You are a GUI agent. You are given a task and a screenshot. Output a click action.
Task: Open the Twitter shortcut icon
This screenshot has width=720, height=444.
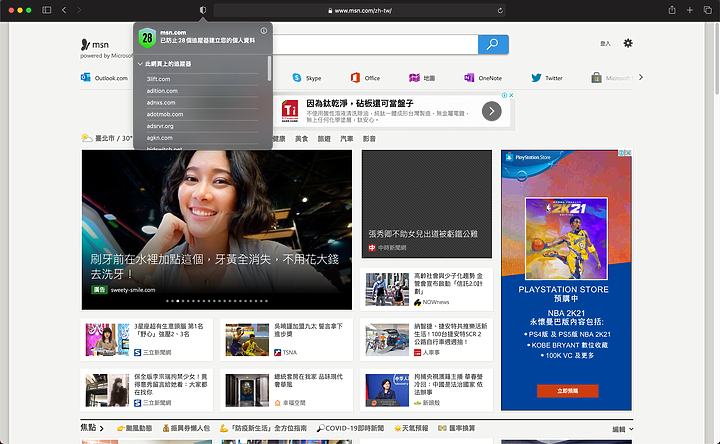pyautogui.click(x=536, y=78)
